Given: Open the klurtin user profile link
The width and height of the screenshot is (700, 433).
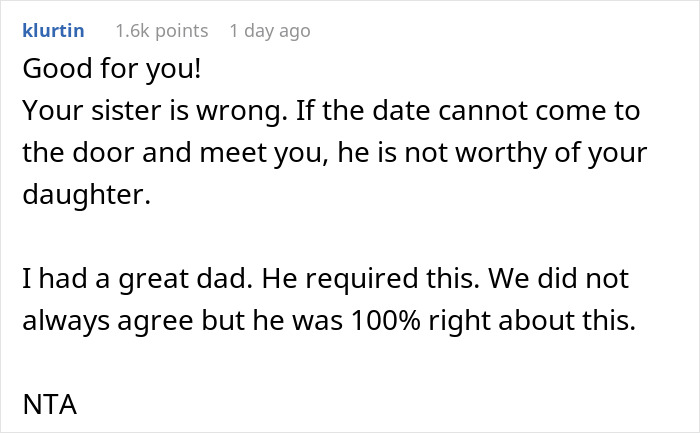Looking at the screenshot, I should (53, 31).
